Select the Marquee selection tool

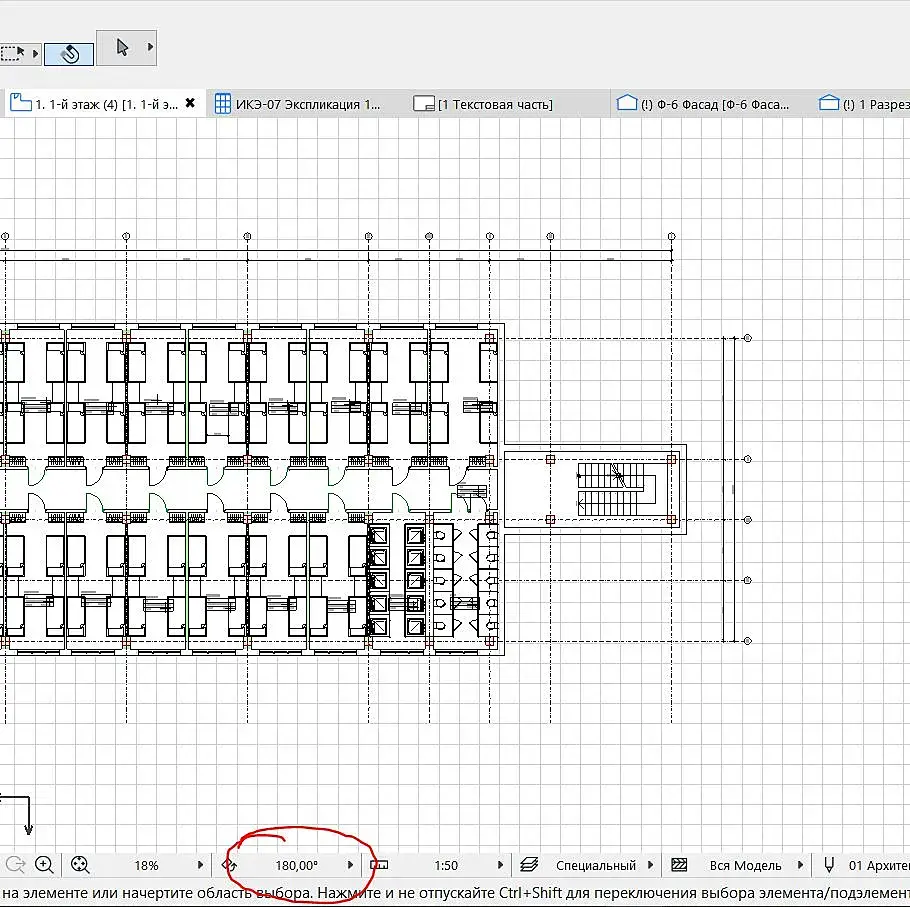(x=12, y=54)
